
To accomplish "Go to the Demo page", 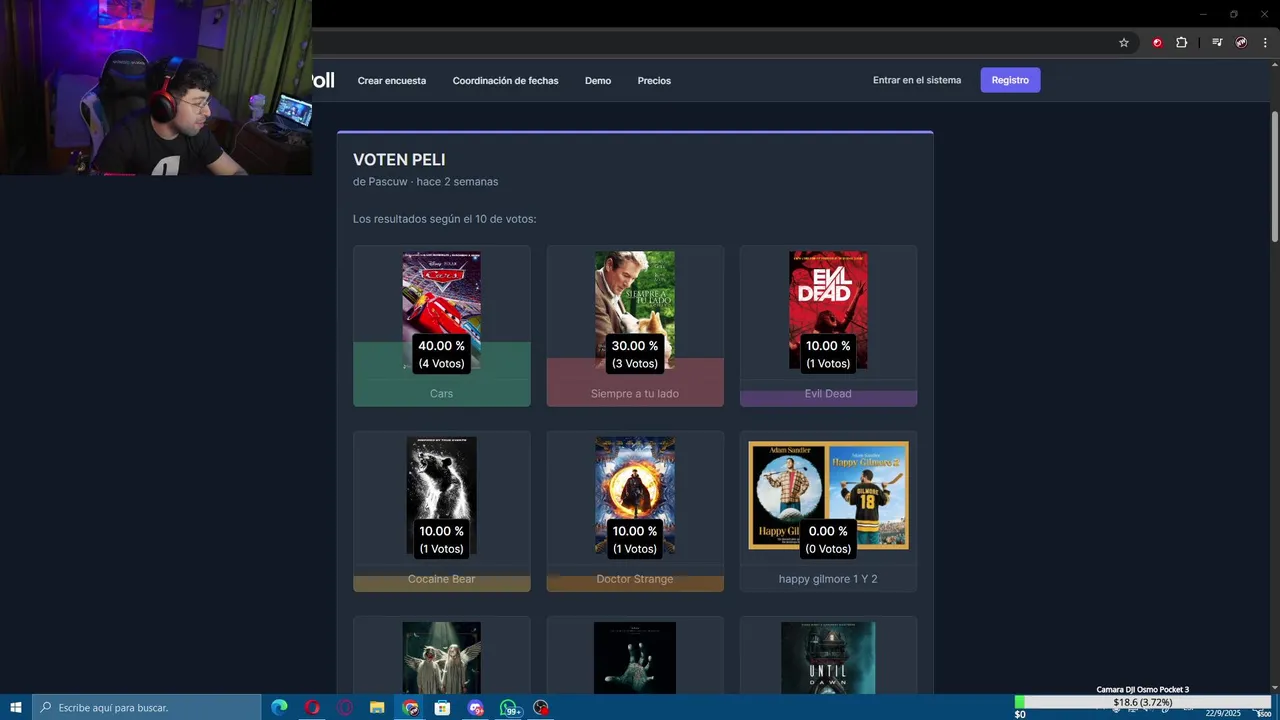I will (598, 80).
